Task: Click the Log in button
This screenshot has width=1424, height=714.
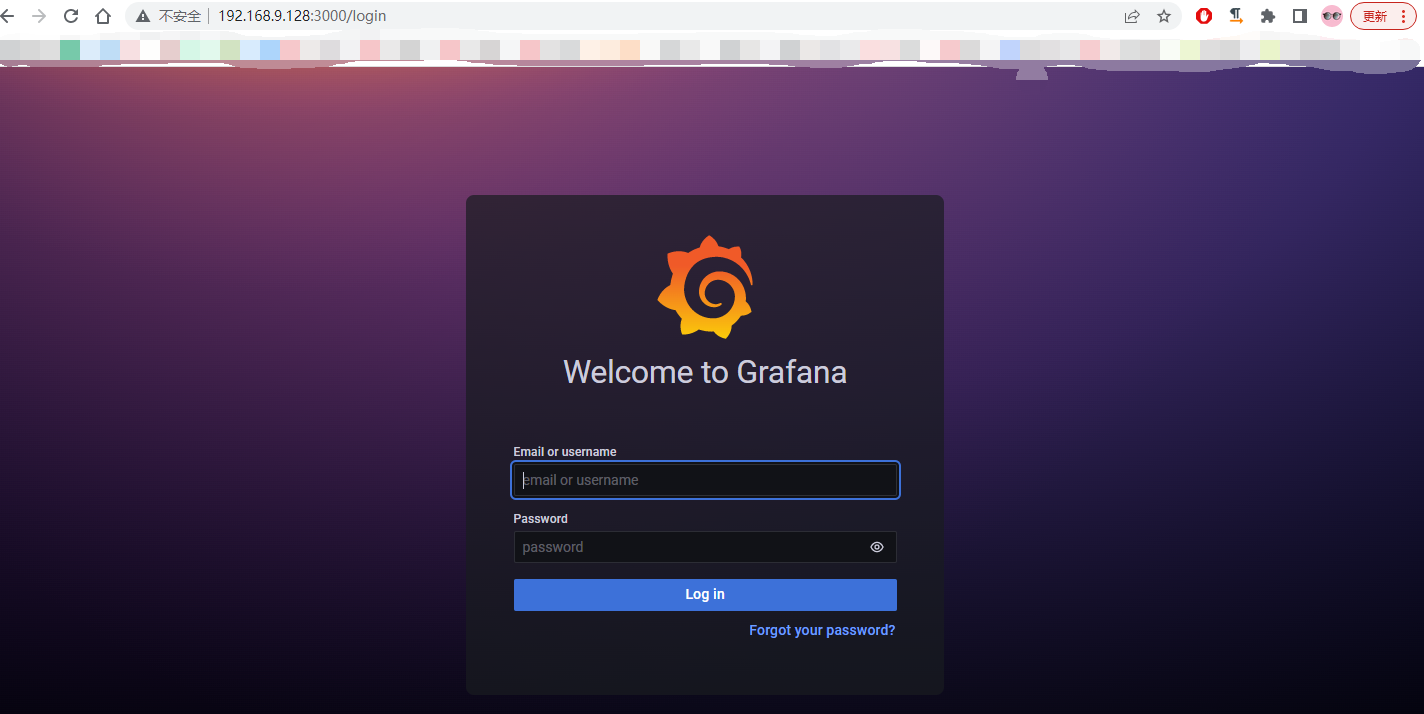Action: [x=705, y=595]
